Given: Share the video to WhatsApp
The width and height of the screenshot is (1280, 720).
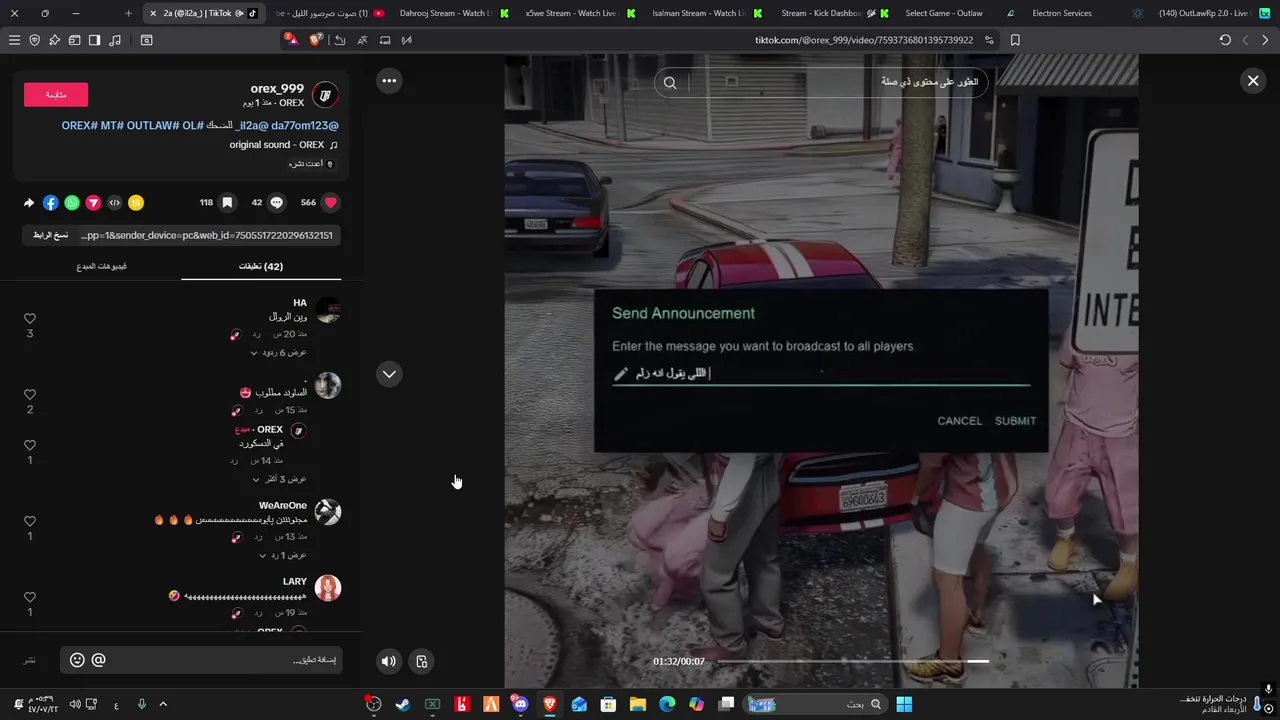Looking at the screenshot, I should pos(72,203).
